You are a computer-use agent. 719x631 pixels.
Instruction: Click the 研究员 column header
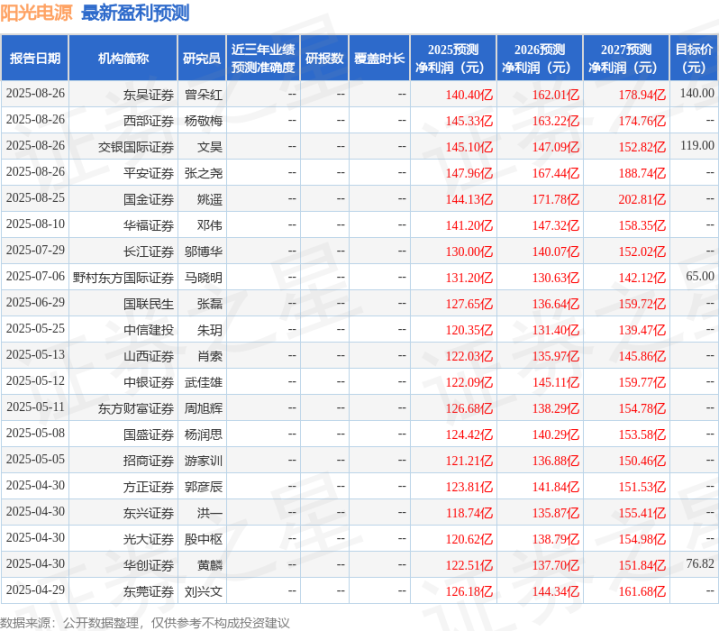[x=202, y=58]
